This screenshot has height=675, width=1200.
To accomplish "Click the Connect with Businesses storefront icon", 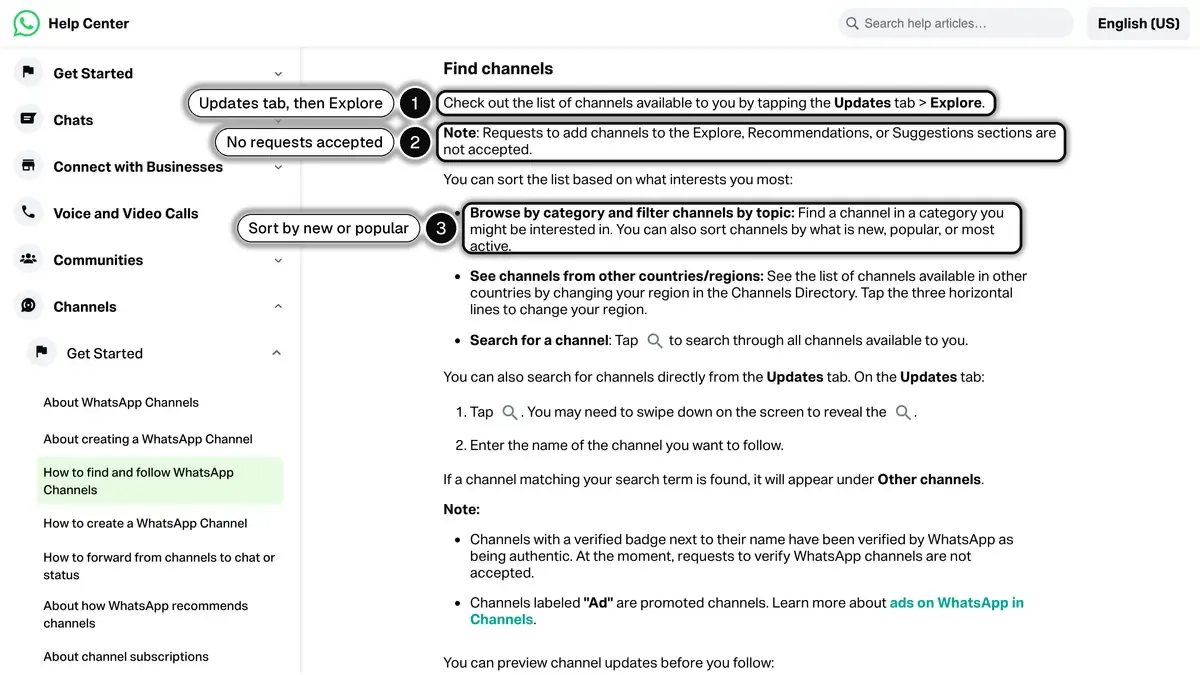I will click(28, 166).
